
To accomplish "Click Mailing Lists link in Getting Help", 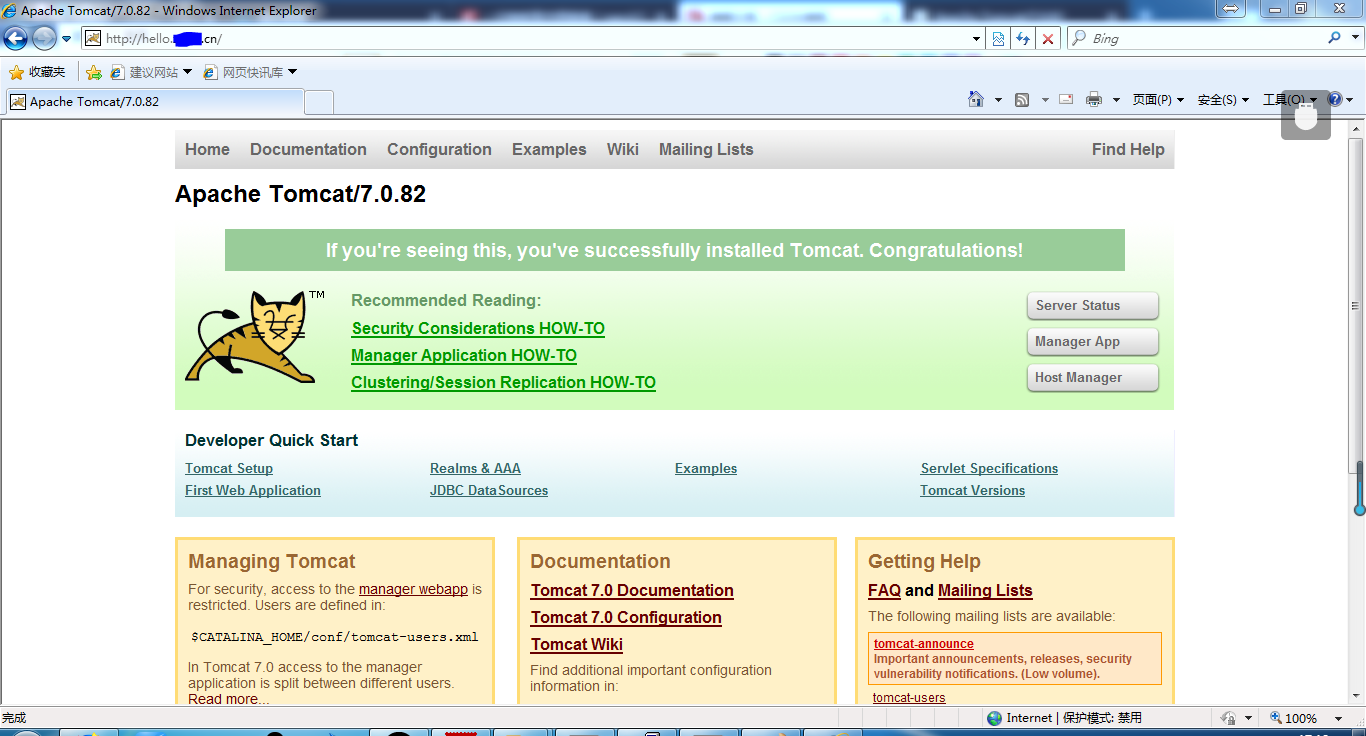I will pos(985,590).
